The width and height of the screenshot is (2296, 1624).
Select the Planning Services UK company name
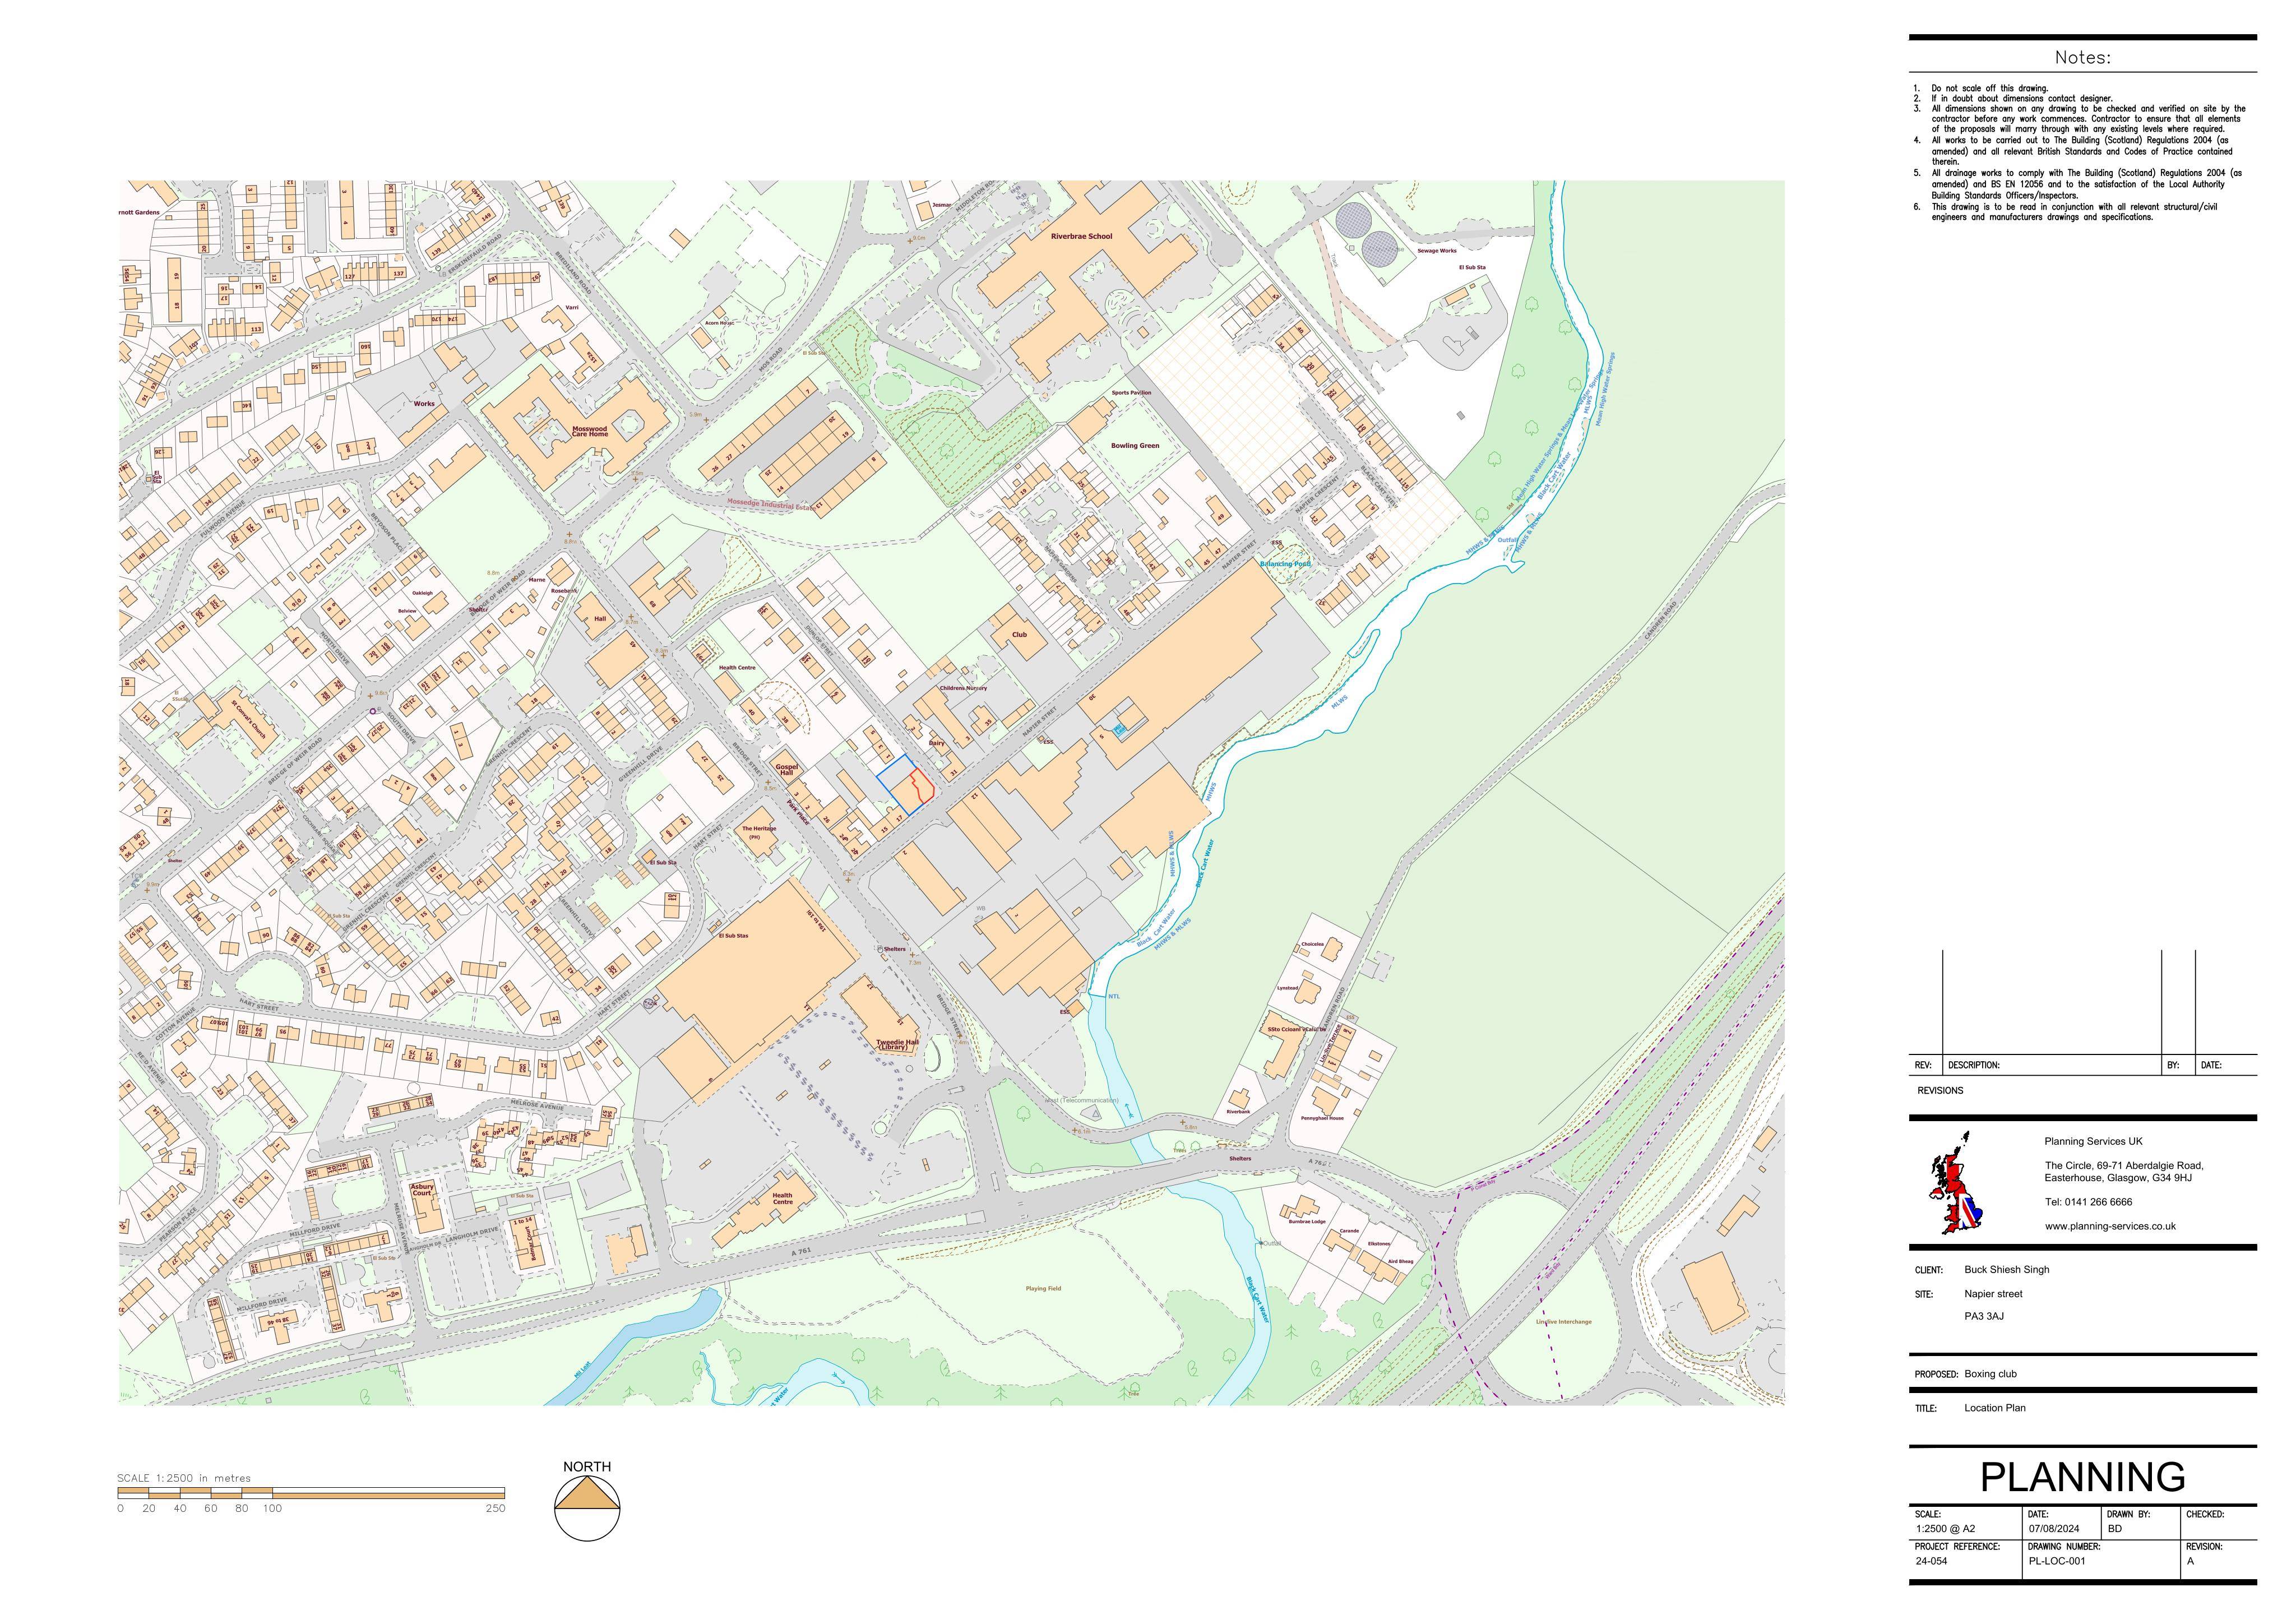(2093, 1141)
